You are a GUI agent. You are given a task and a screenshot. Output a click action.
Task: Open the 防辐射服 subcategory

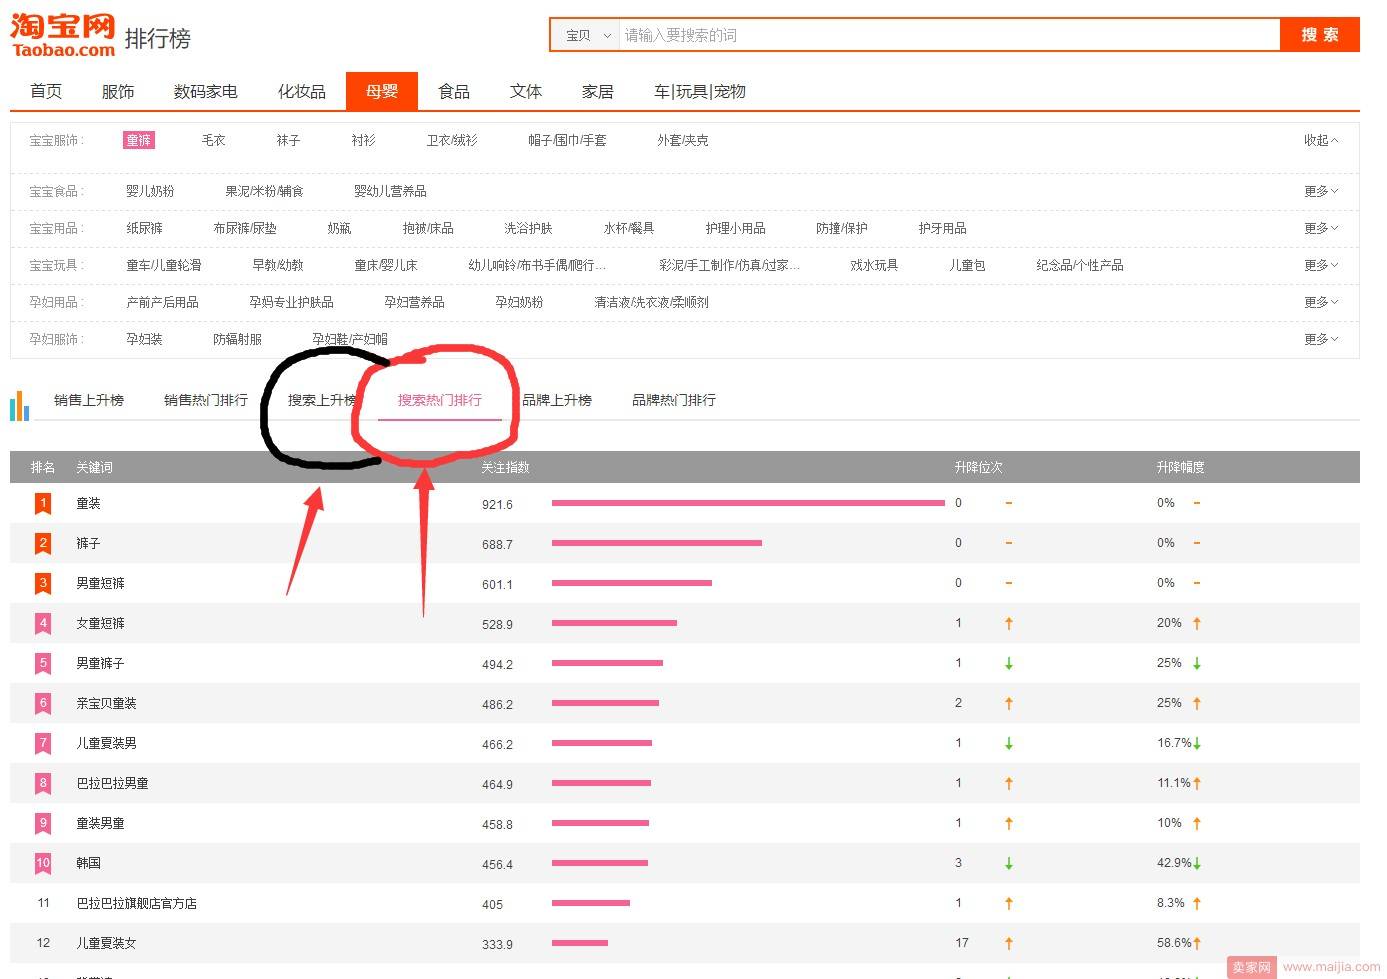[238, 339]
